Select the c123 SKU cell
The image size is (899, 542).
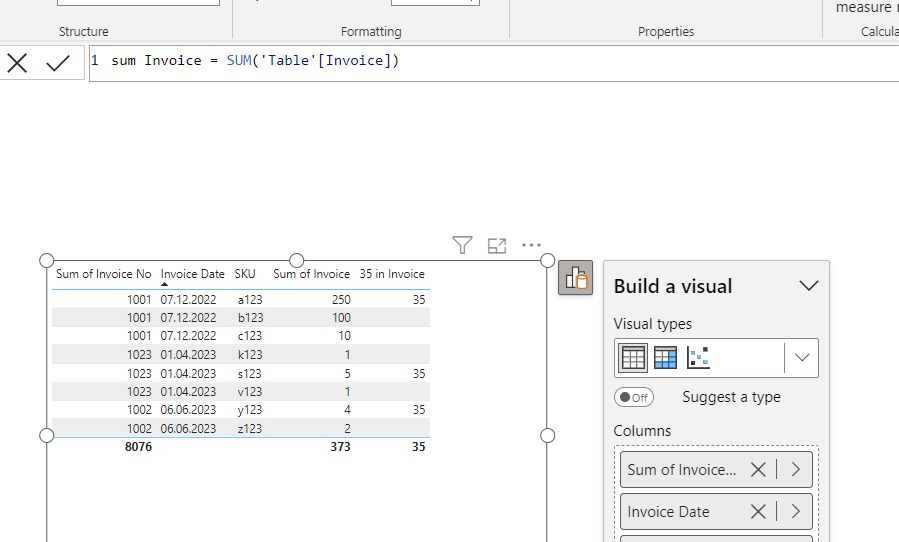tap(250, 336)
